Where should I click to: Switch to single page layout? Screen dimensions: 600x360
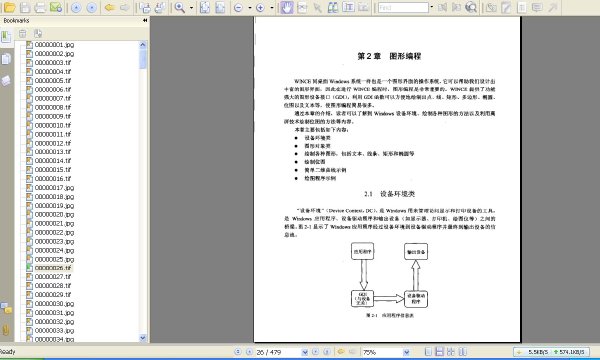[x=429, y=352]
